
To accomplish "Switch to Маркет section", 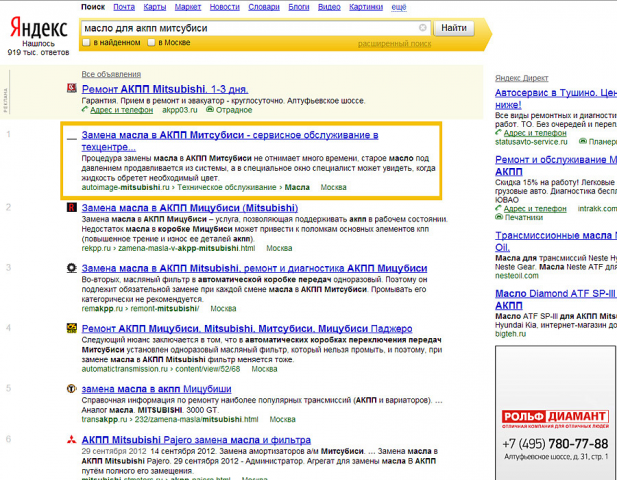I will click(x=188, y=7).
